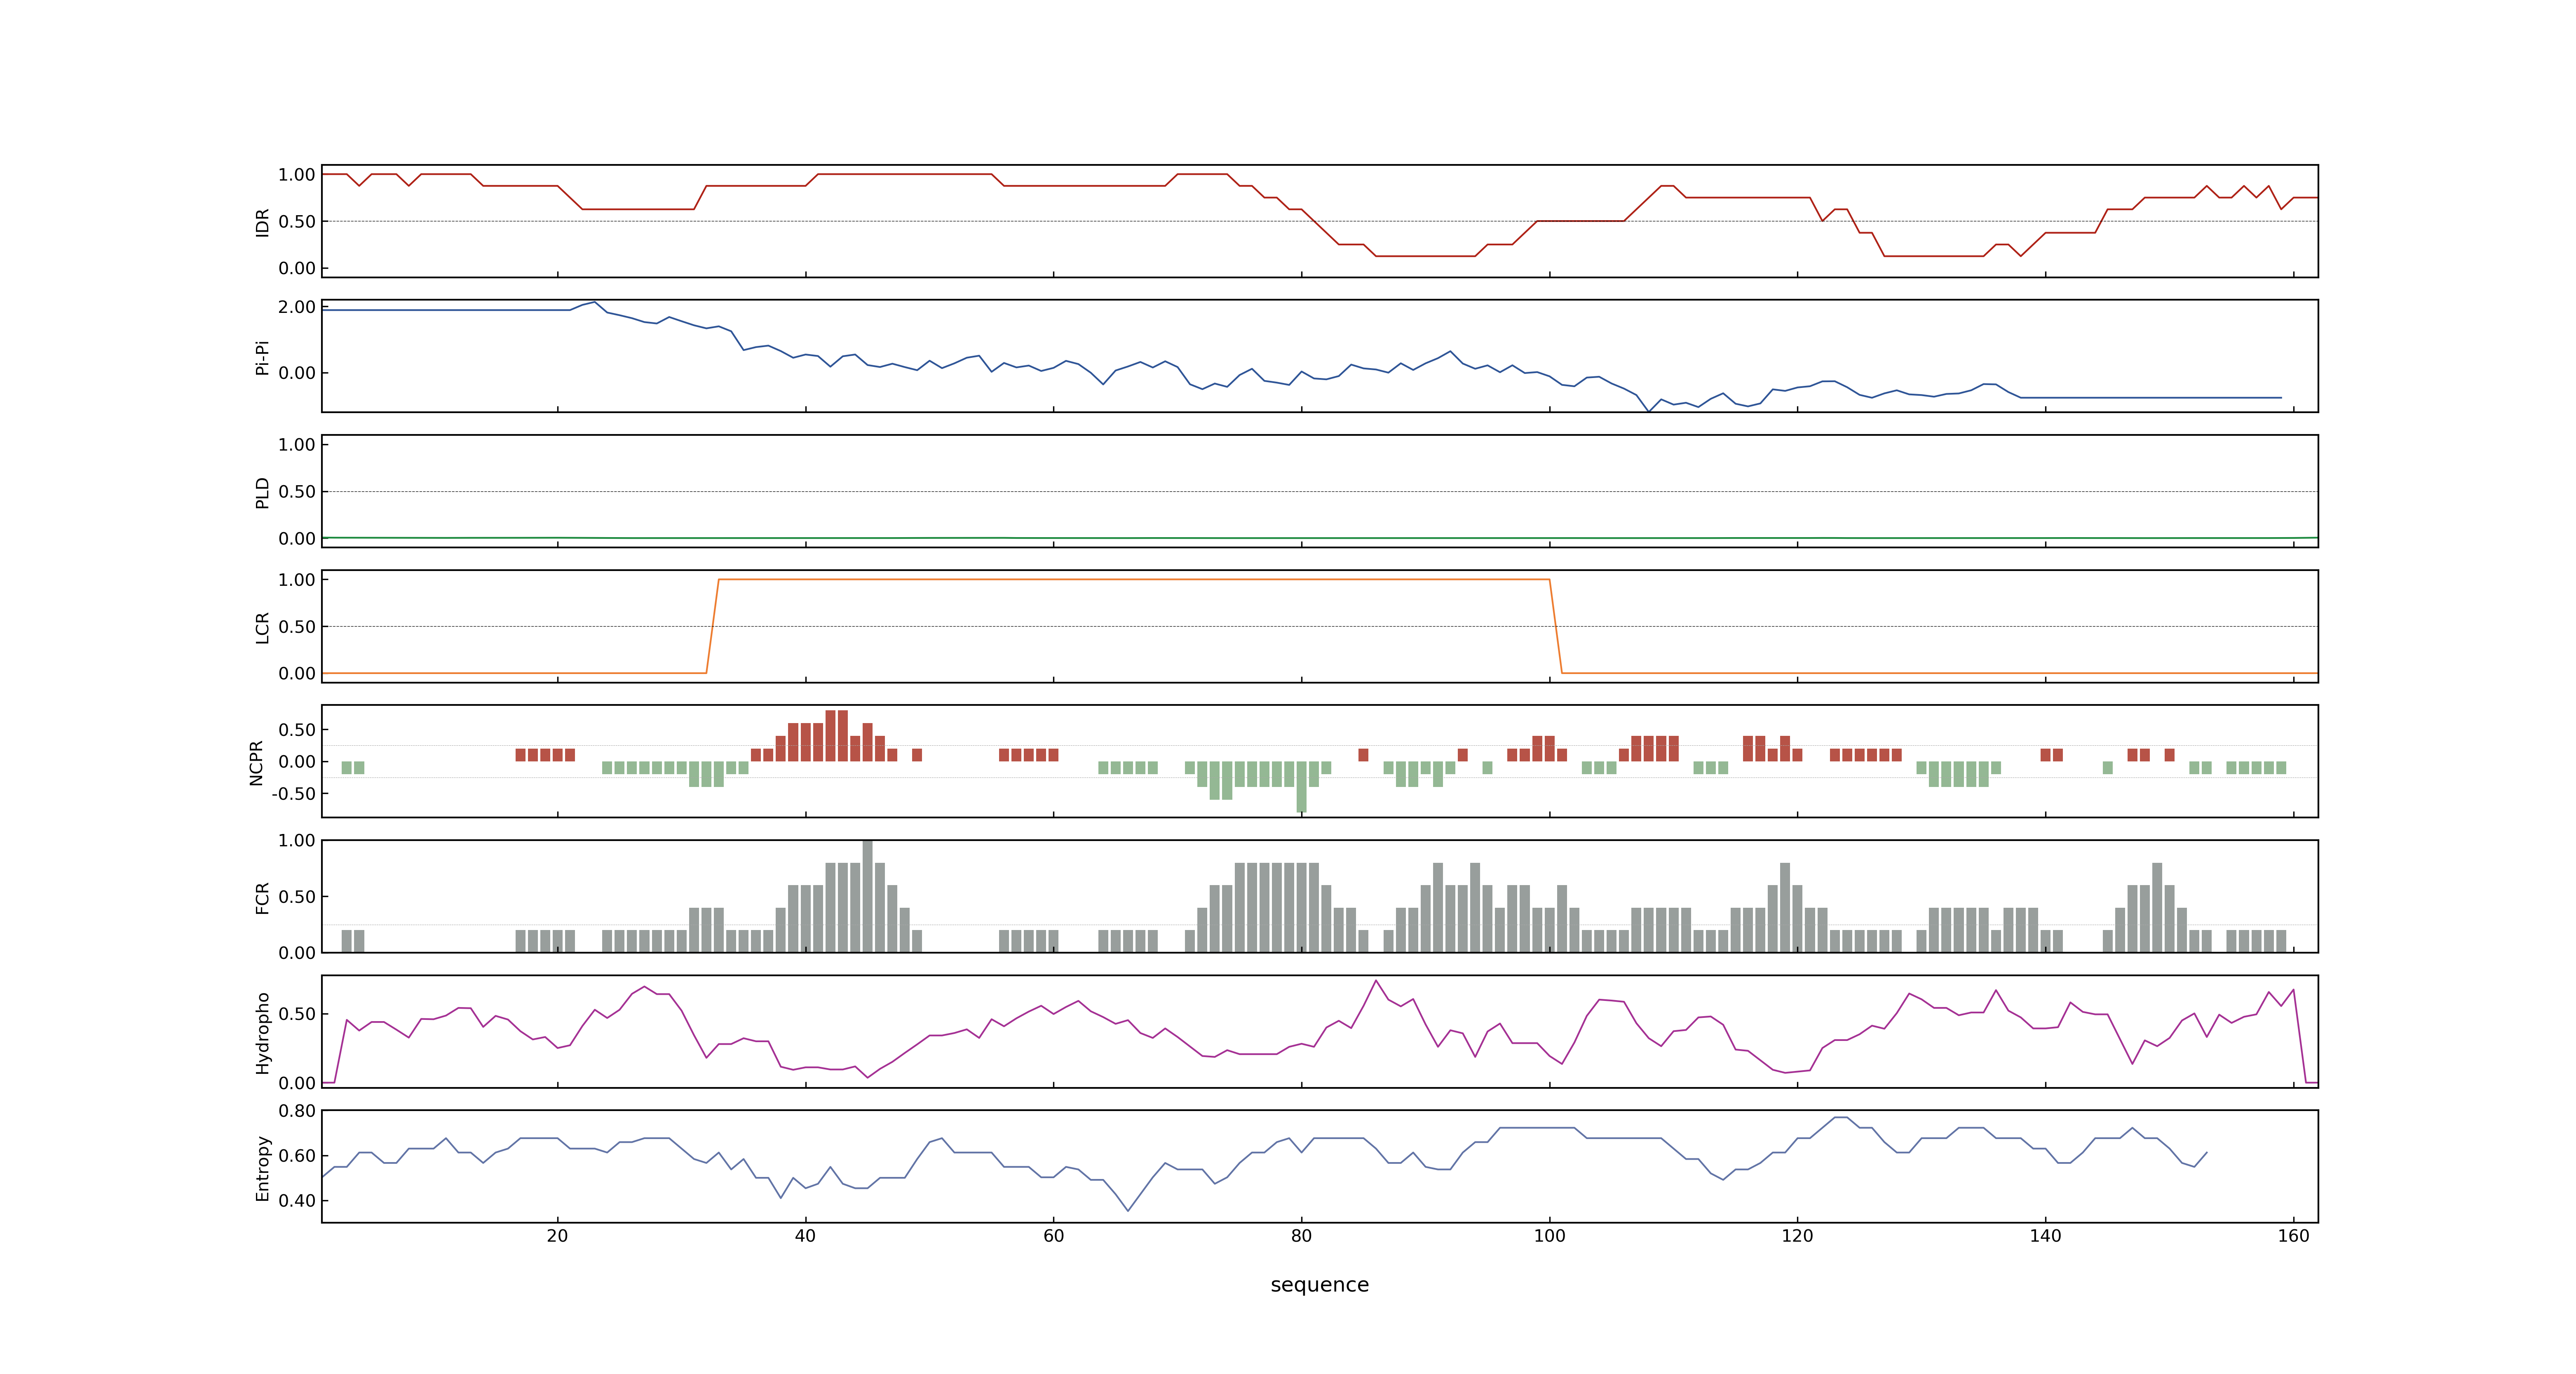2576x1374 pixels.
Task: Click the 0.00 tick on LCR axis
Action: click(x=297, y=673)
